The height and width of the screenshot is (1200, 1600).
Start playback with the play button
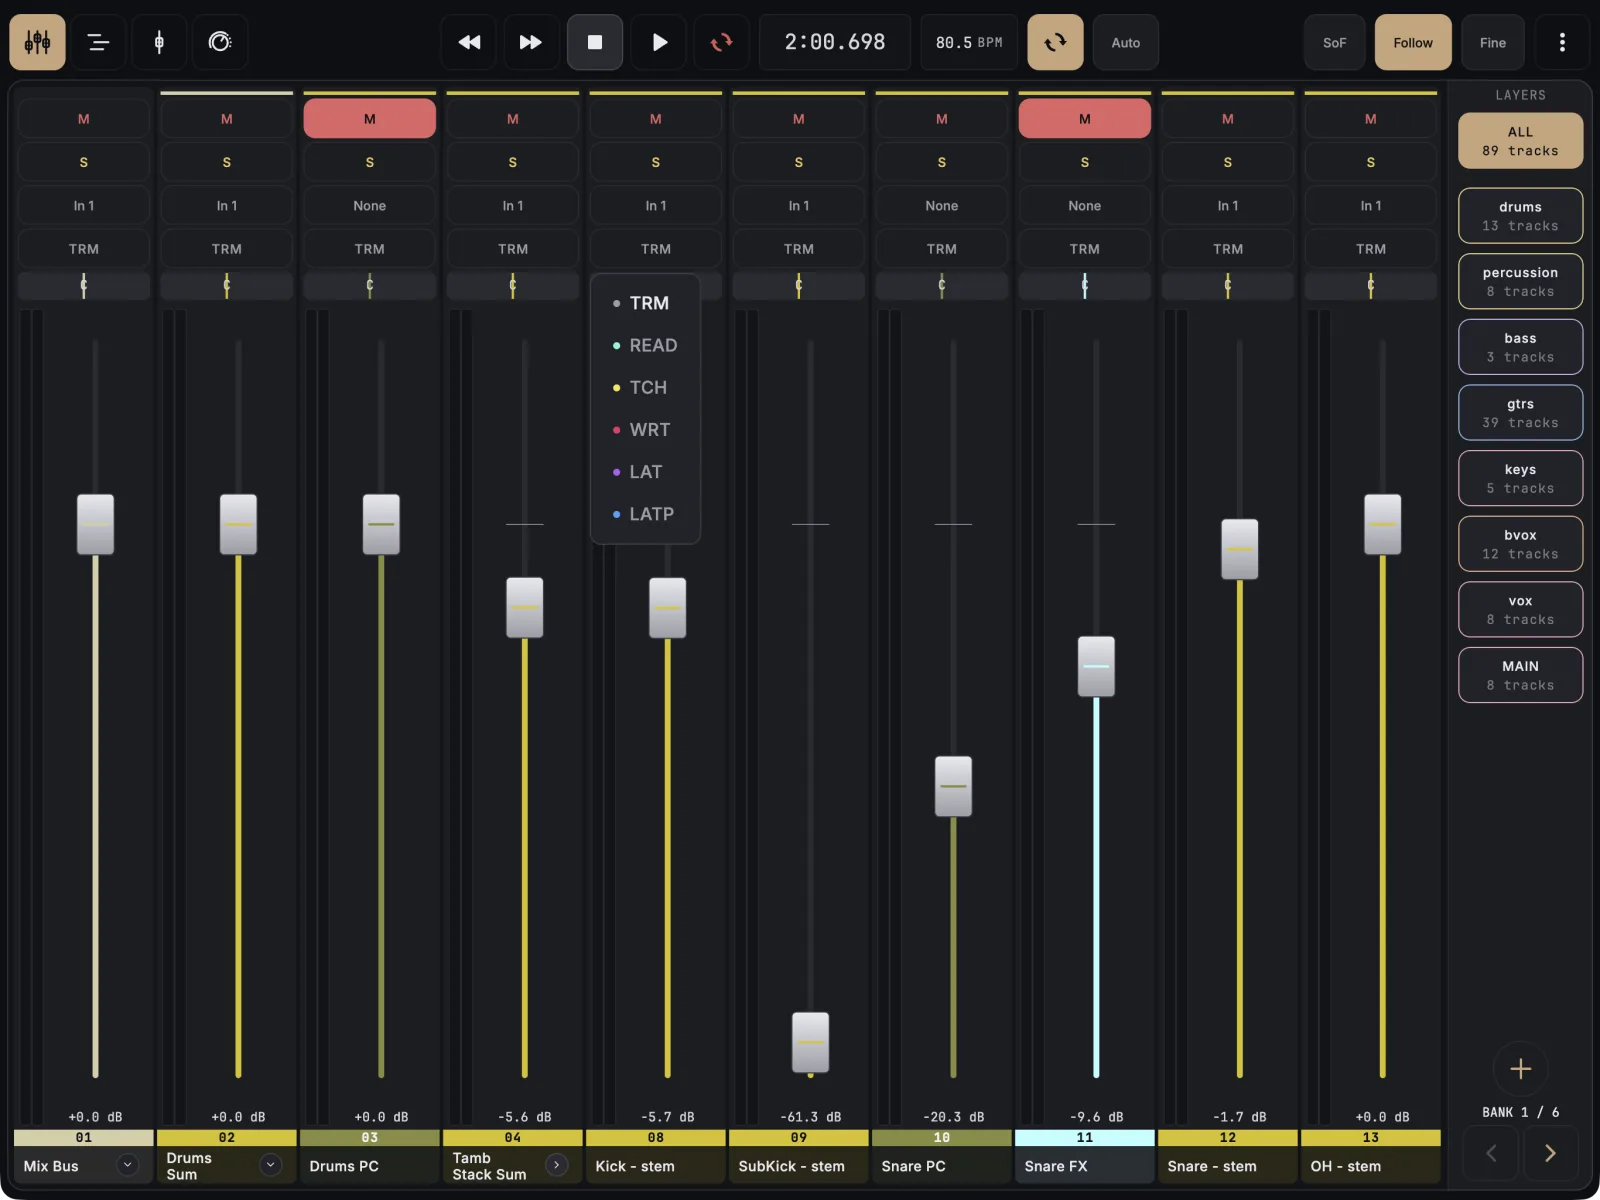tap(659, 42)
